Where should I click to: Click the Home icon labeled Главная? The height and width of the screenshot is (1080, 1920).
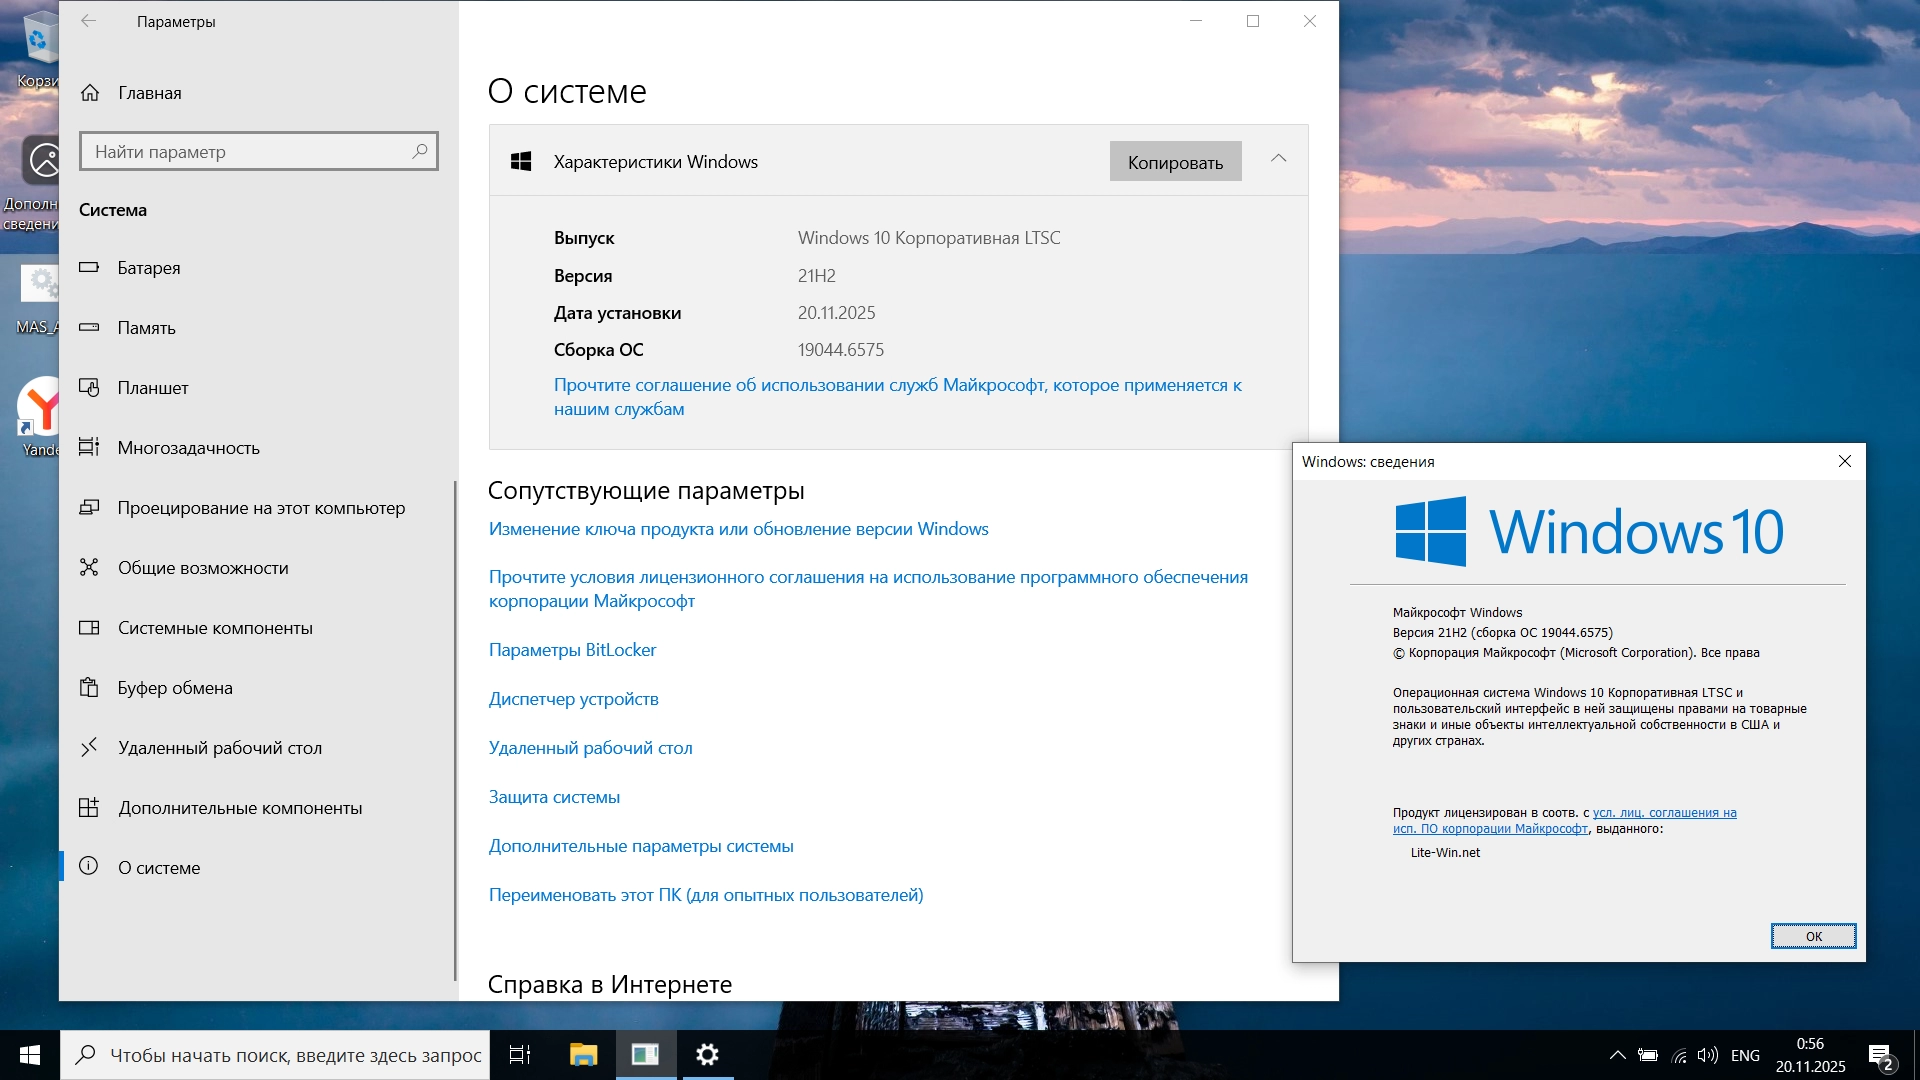[x=90, y=93]
